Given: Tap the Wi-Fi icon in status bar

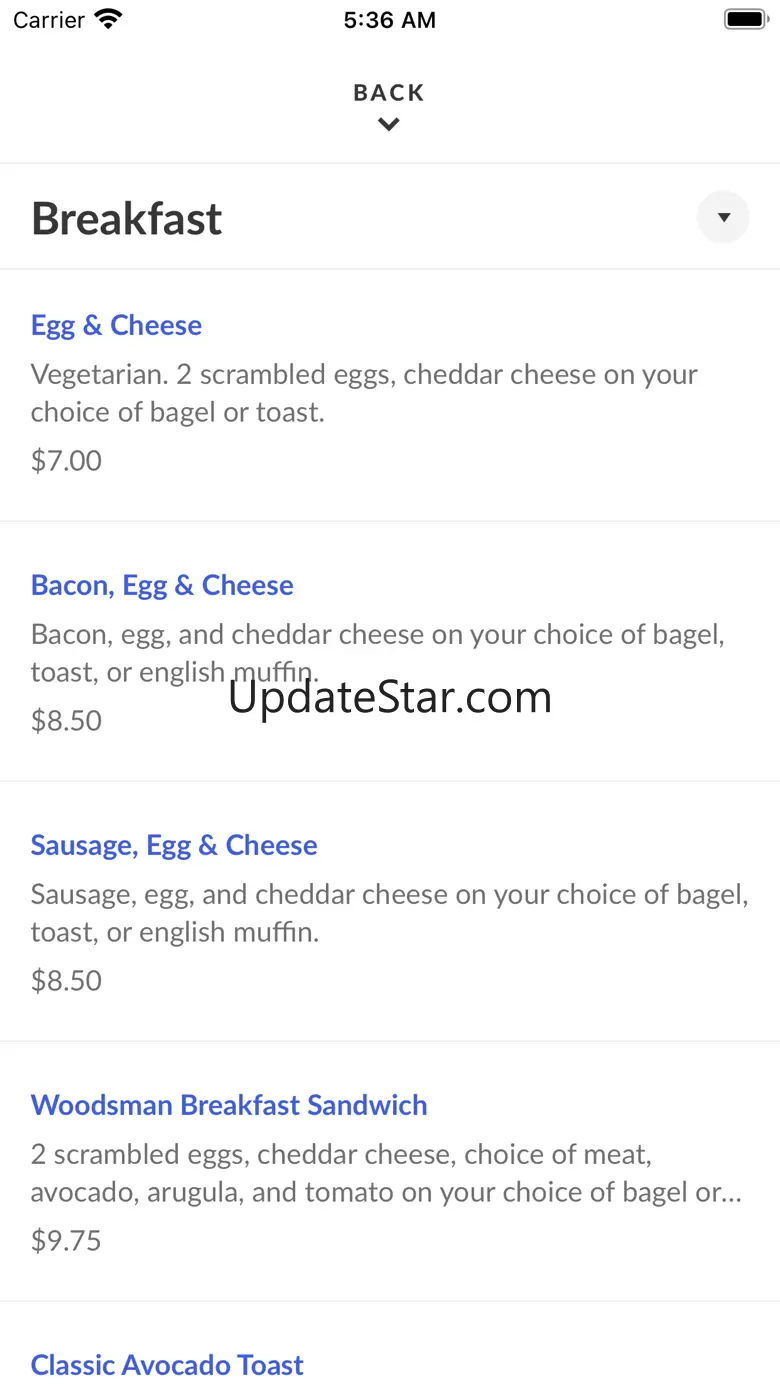Looking at the screenshot, I should [108, 19].
